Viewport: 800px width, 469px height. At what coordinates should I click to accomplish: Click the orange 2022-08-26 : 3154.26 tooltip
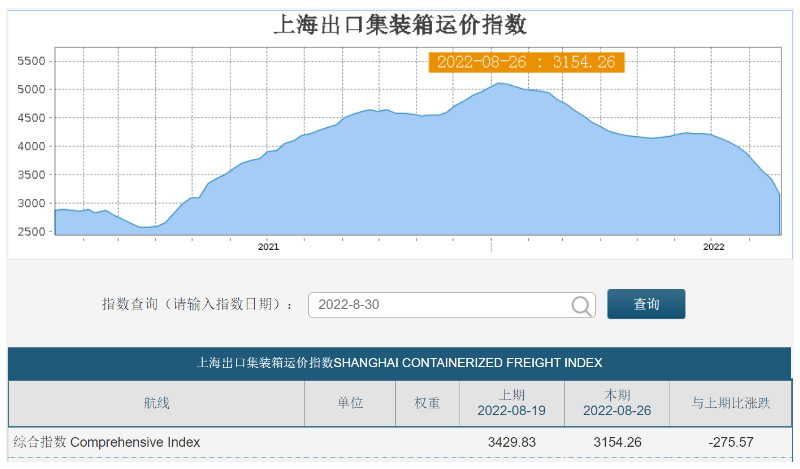526,62
